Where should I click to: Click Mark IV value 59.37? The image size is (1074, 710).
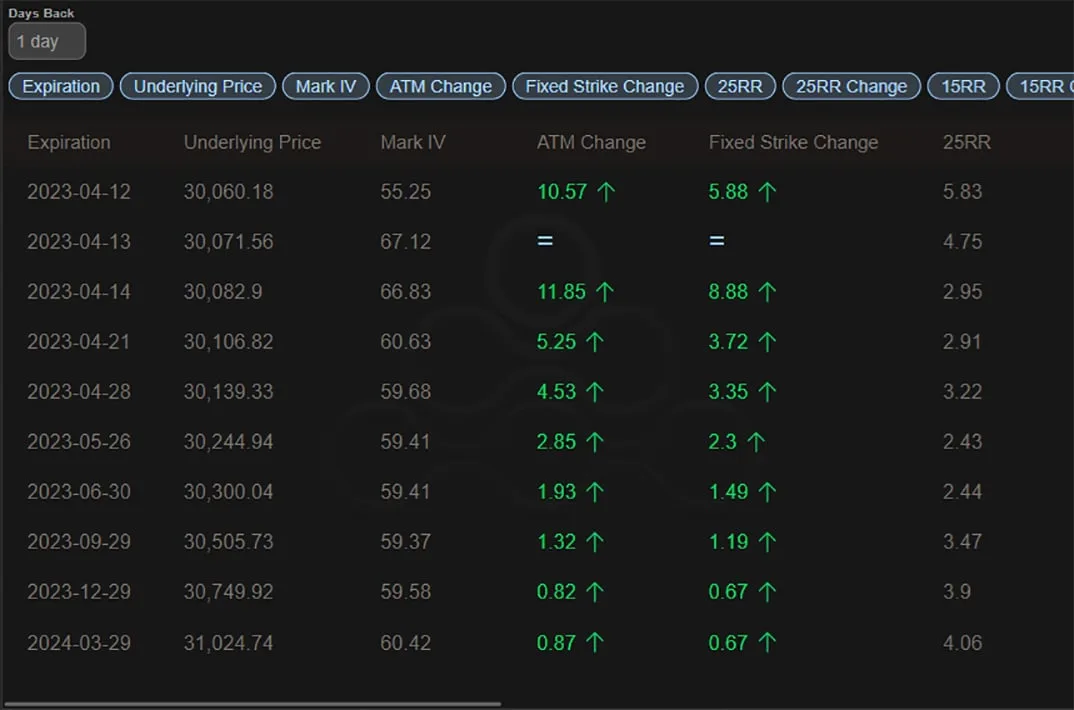point(405,542)
